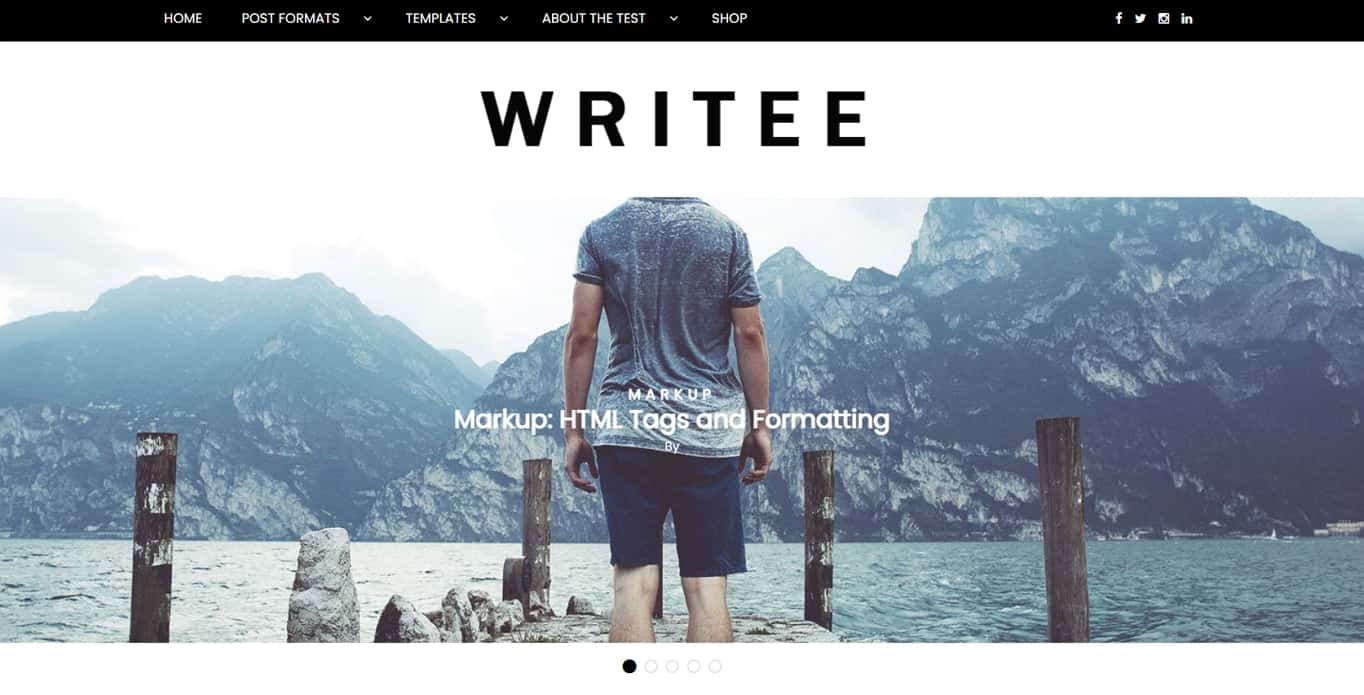The height and width of the screenshot is (695, 1364).
Task: Expand the Templates submenu arrow
Action: 503,18
